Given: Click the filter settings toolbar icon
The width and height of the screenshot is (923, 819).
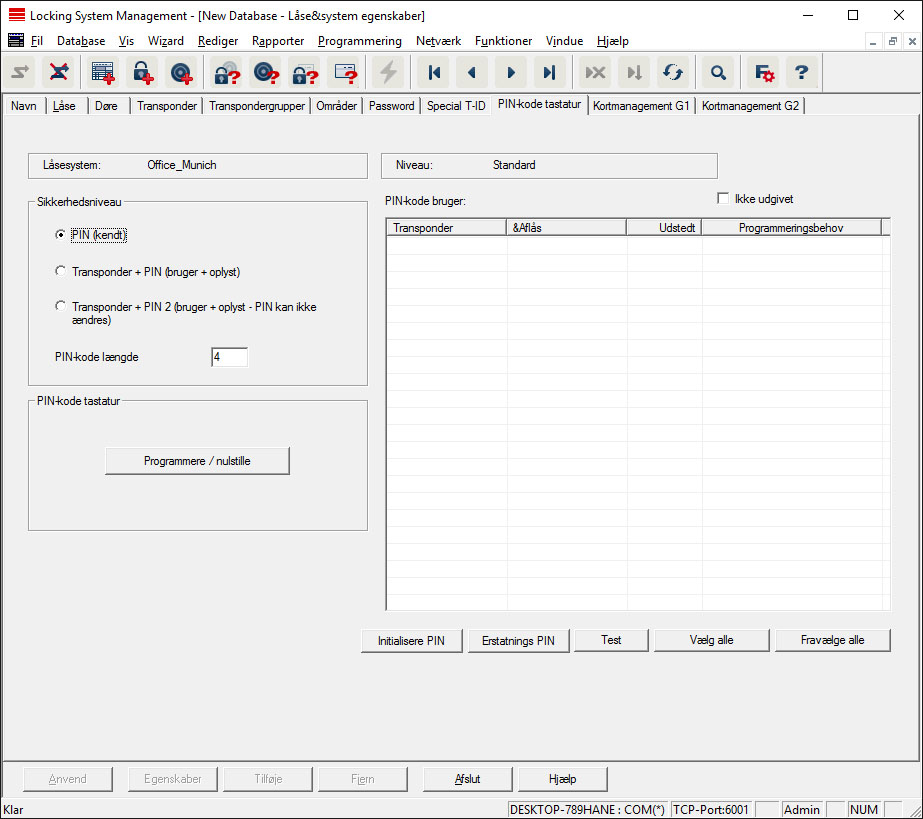Looking at the screenshot, I should click(765, 72).
